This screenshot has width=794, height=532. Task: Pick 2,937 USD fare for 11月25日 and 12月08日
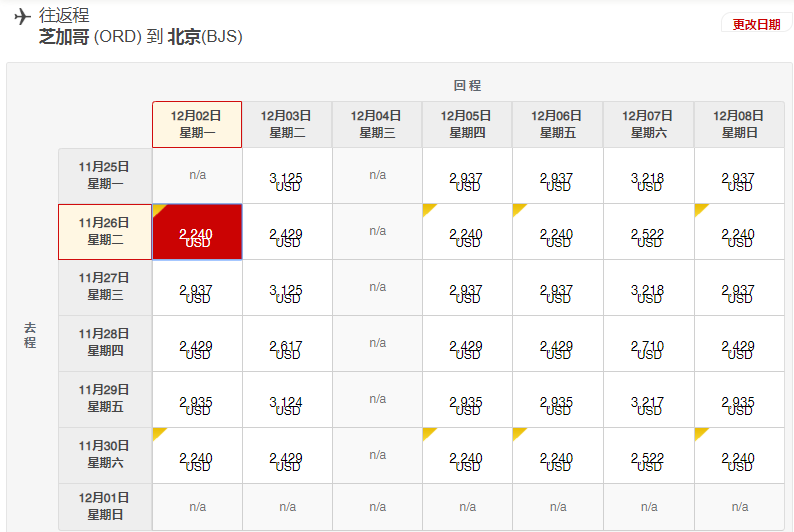(x=739, y=176)
